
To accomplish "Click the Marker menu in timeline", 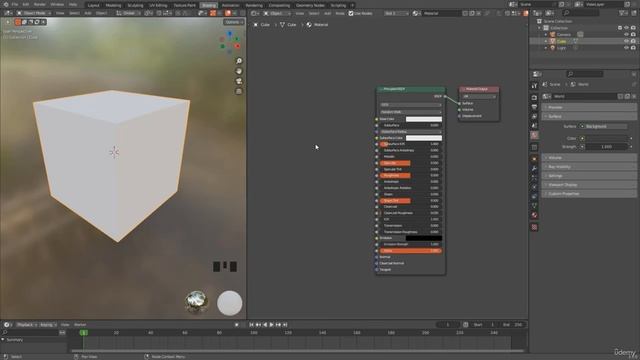I will pyautogui.click(x=80, y=325).
